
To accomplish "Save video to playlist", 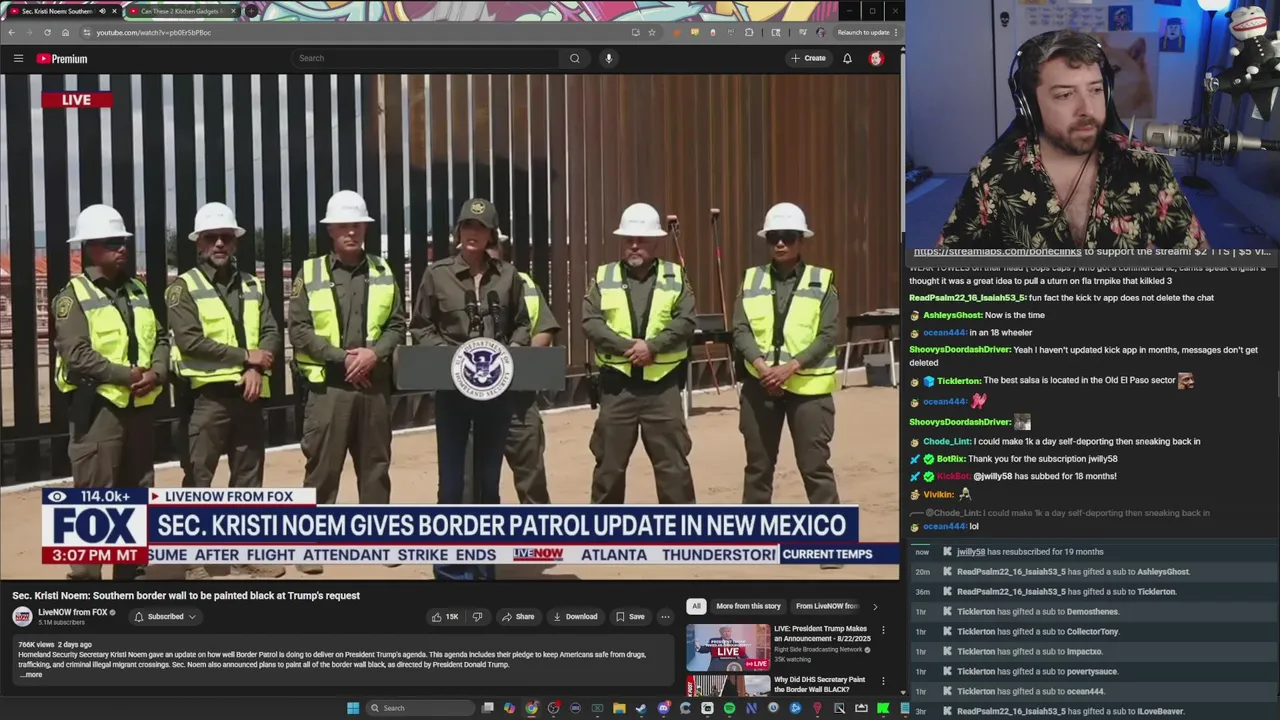I will pos(630,617).
